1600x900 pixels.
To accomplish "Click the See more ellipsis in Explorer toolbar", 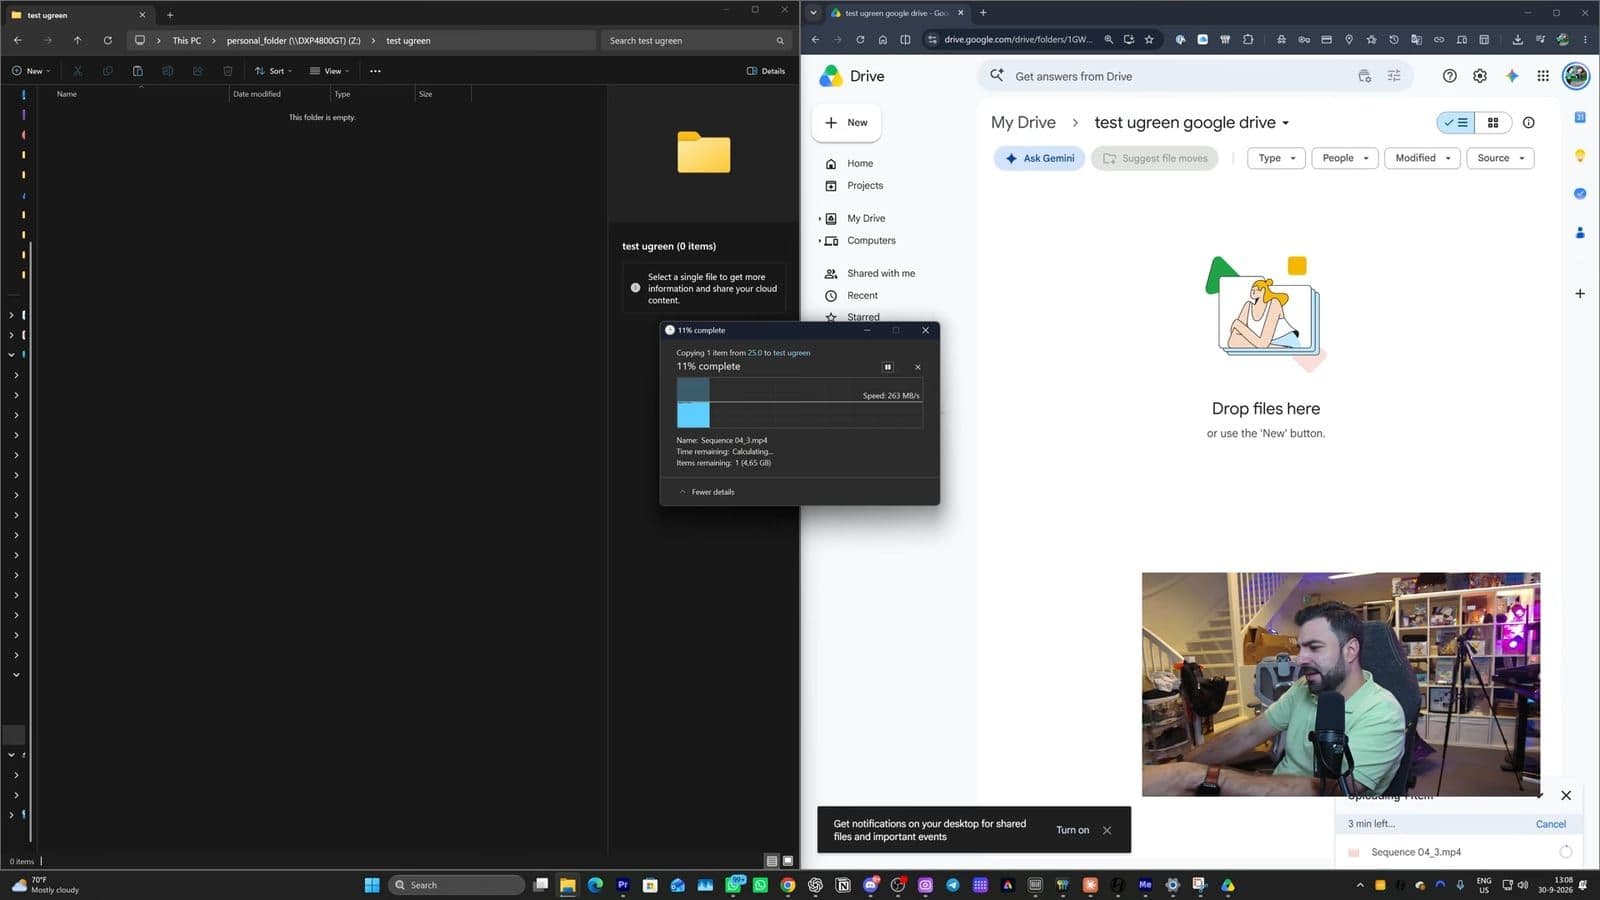I will point(375,71).
